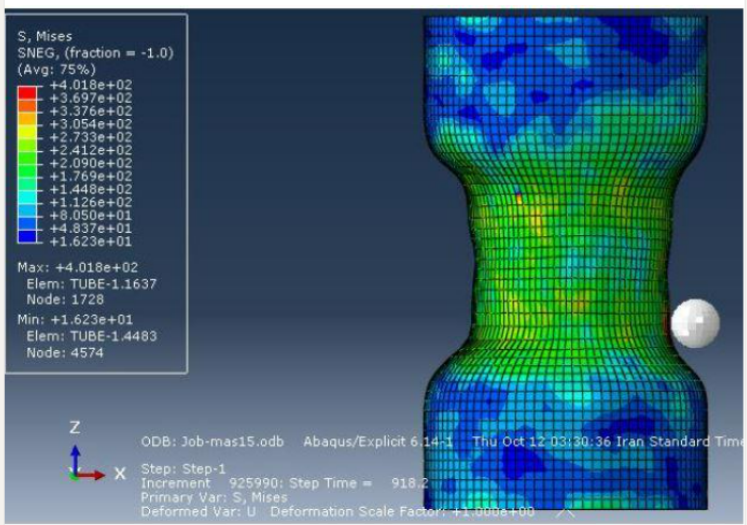
Task: Click the 'Step: Step-1' text
Action: (183, 469)
